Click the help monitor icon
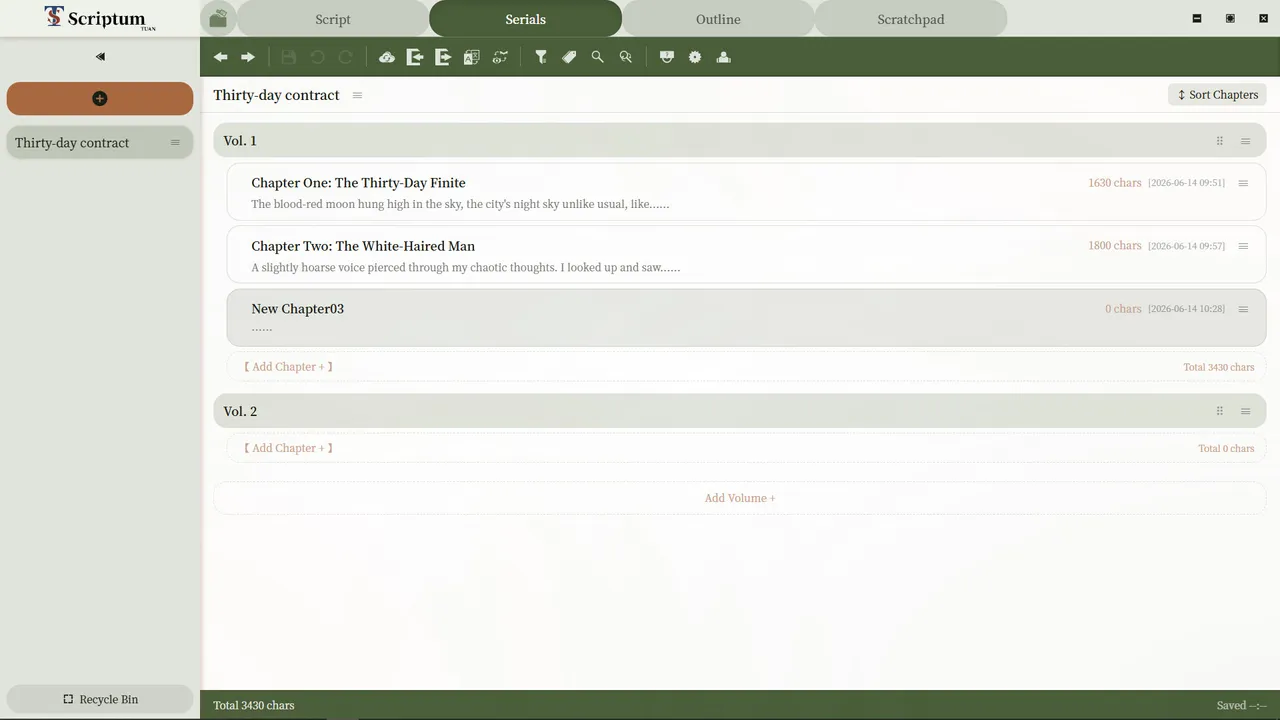 pyautogui.click(x=667, y=57)
